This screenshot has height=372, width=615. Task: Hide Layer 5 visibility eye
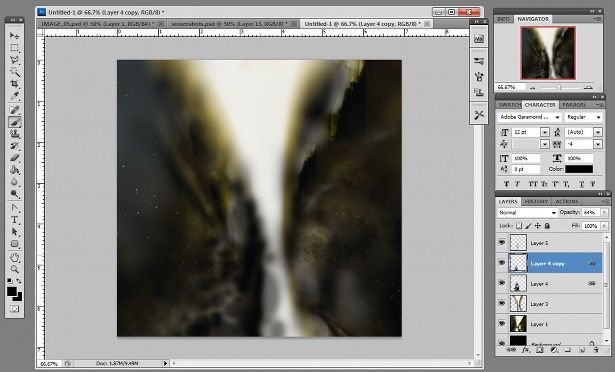click(502, 243)
